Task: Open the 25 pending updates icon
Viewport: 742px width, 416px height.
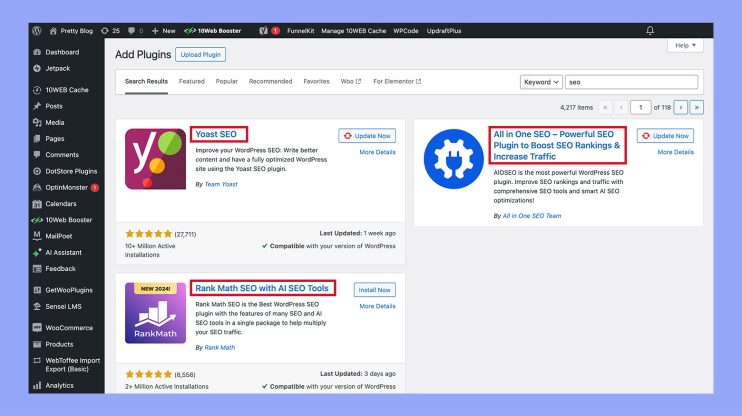Action: tap(110, 31)
